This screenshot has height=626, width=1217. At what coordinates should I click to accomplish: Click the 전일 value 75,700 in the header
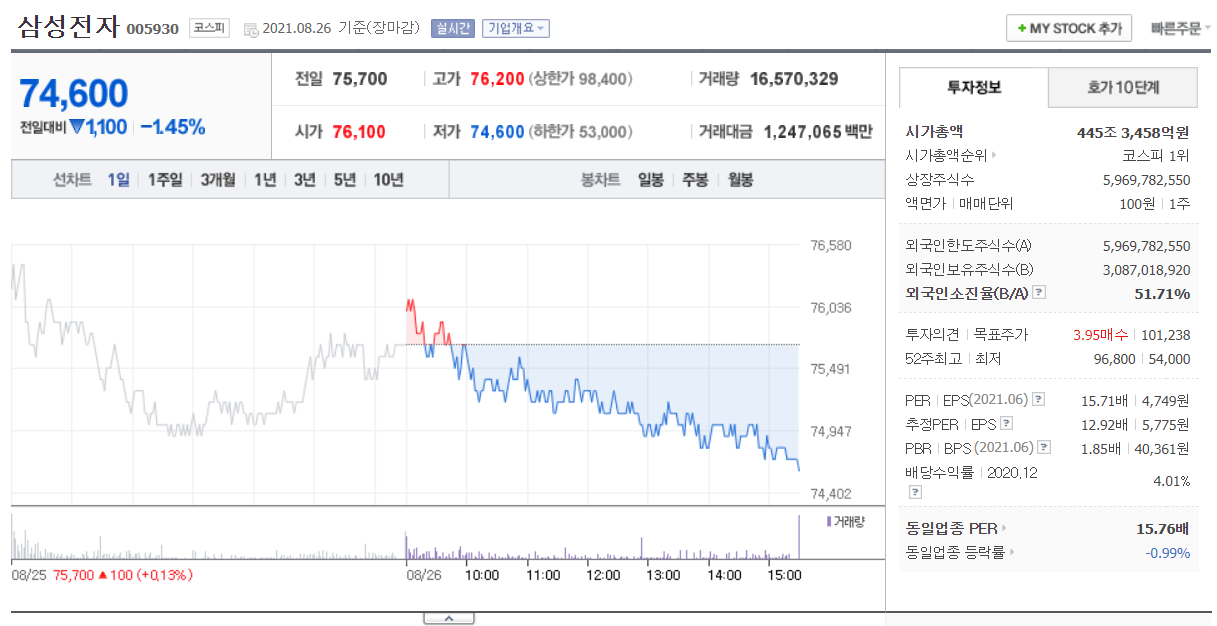tap(360, 79)
